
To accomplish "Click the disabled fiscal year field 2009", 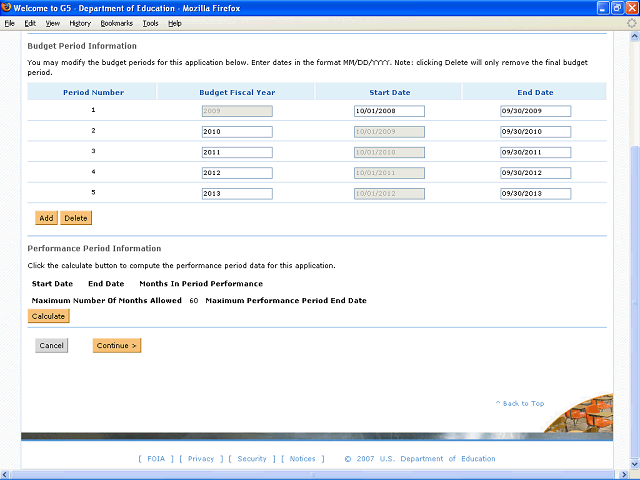I will [237, 111].
